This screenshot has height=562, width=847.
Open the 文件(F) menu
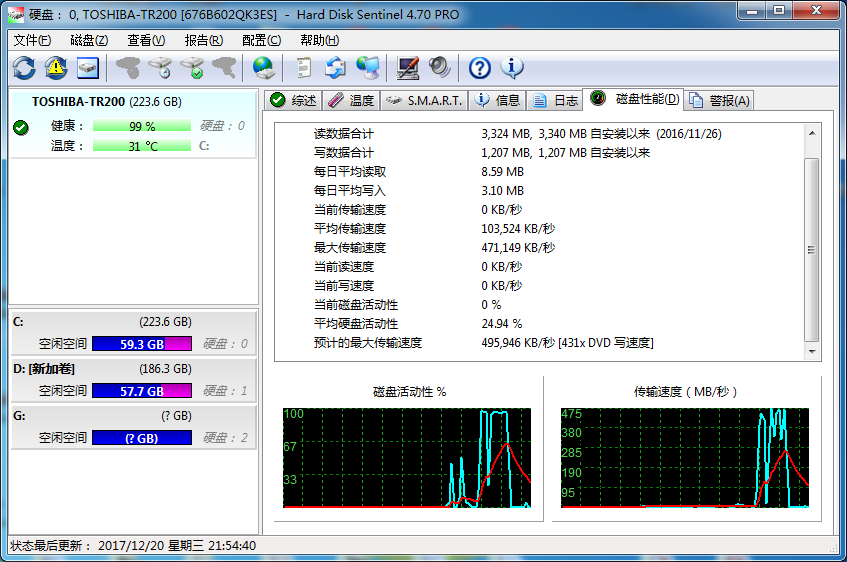click(32, 40)
